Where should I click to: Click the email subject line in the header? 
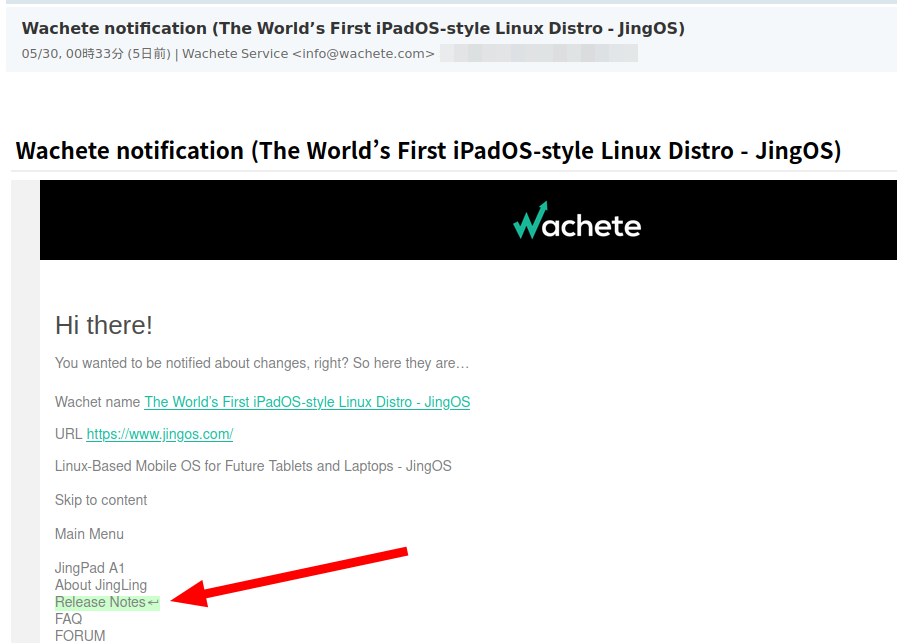point(353,29)
